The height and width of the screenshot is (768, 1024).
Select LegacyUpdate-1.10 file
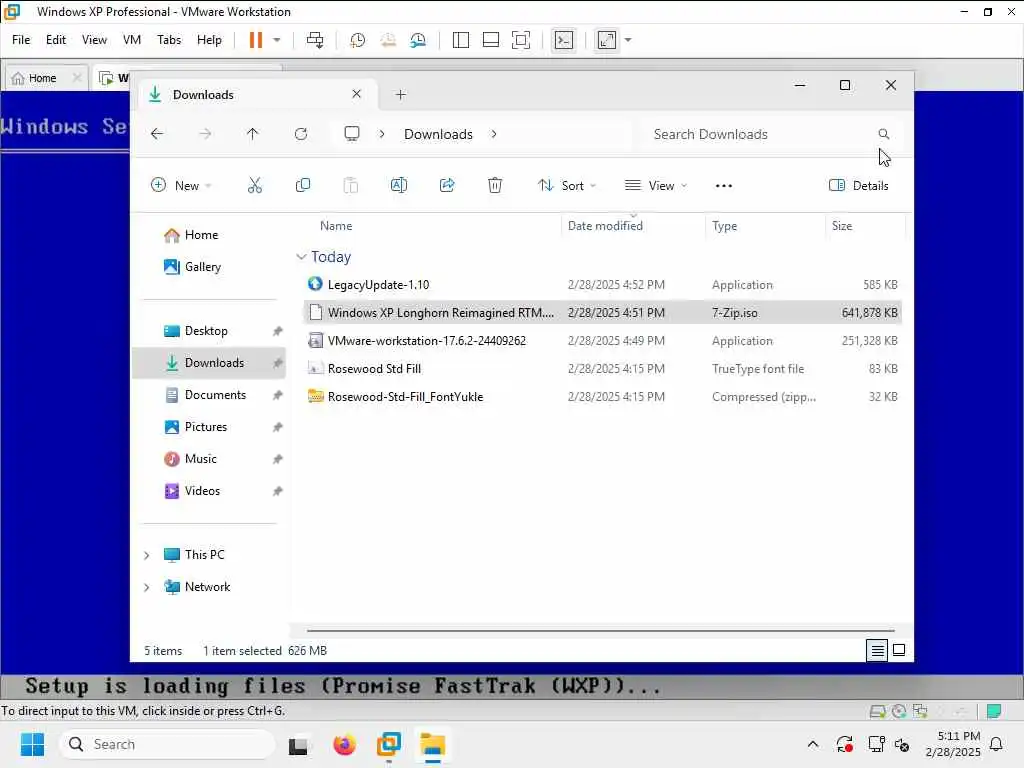coord(602,285)
